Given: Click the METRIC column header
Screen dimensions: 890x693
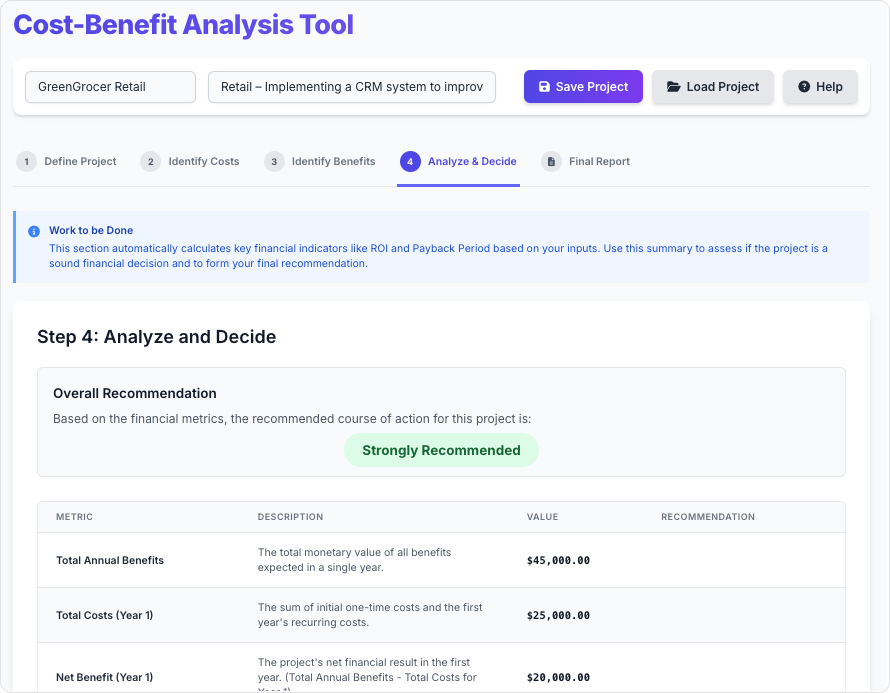Looking at the screenshot, I should pyautogui.click(x=74, y=517).
